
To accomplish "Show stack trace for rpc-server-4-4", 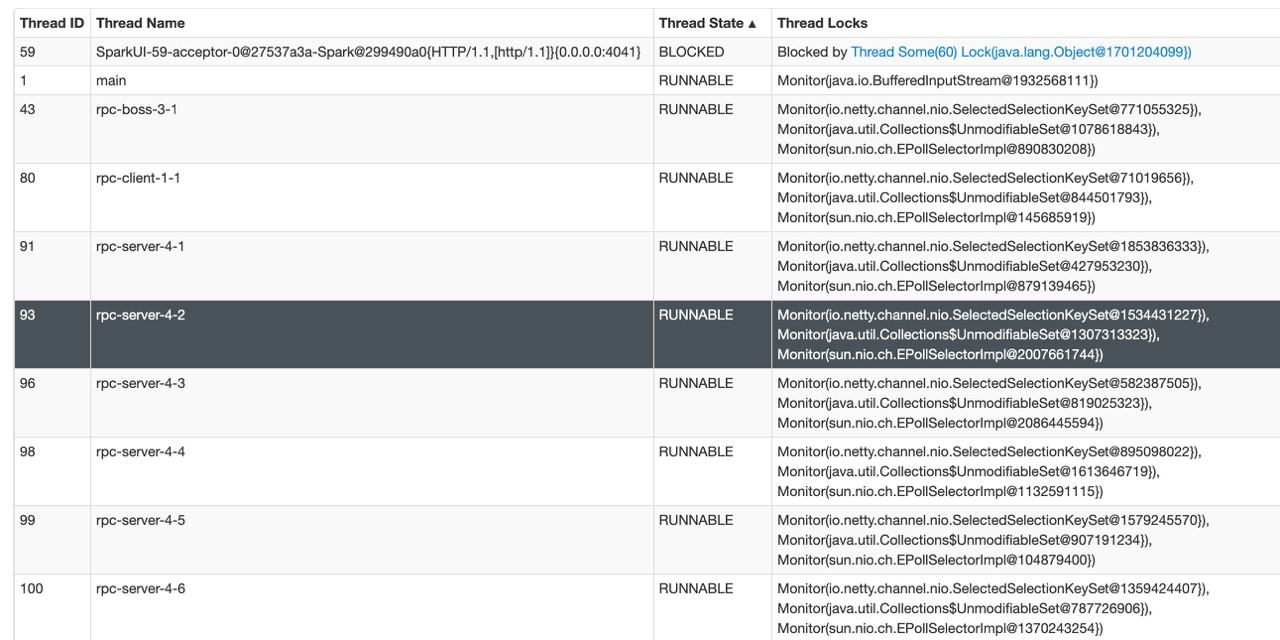I will click(x=140, y=452).
